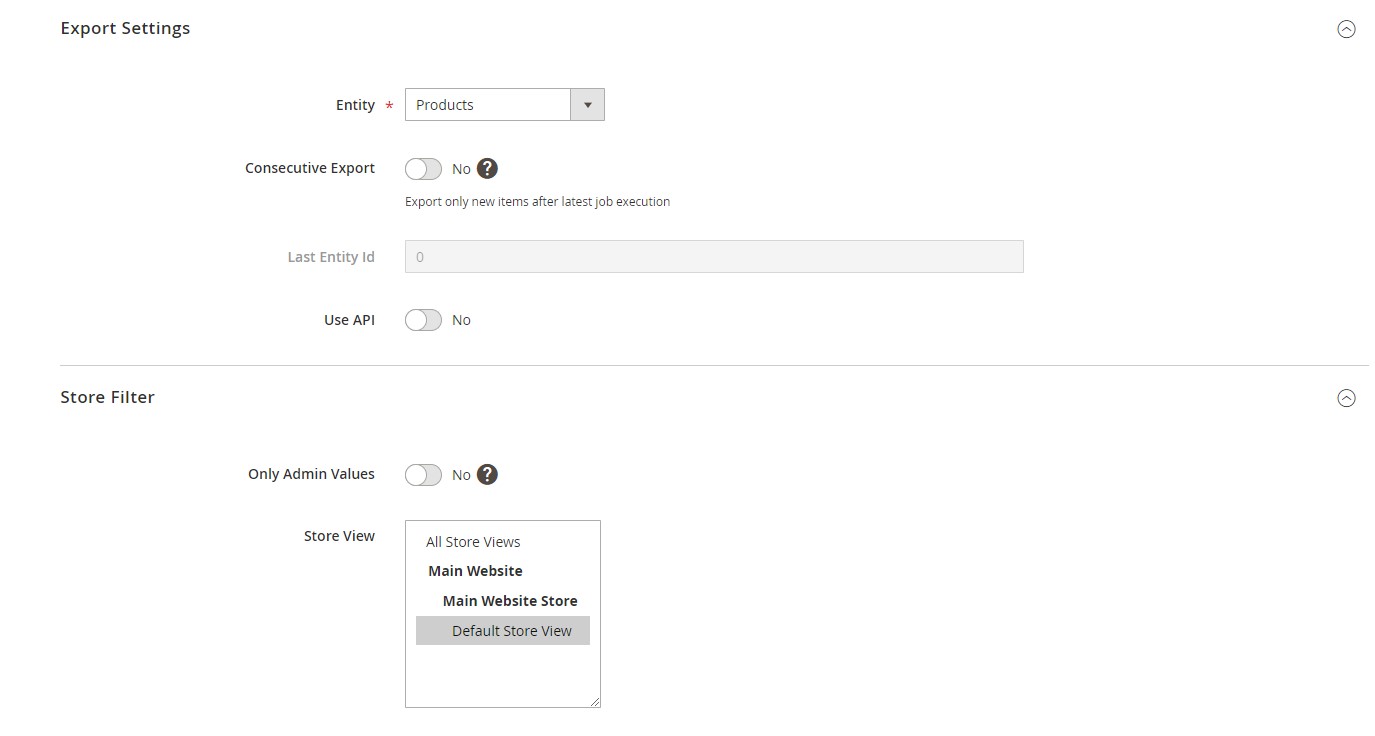Select All Store Views in the list

(x=473, y=541)
